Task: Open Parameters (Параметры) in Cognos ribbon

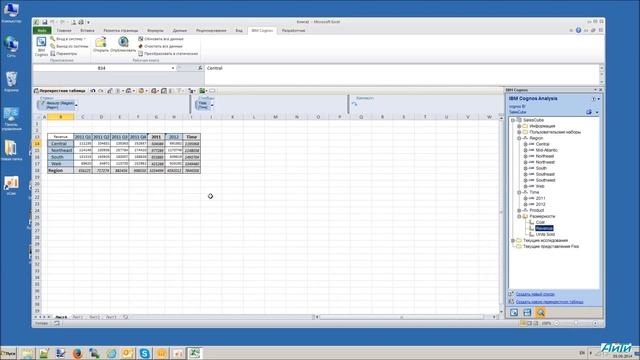Action: point(63,53)
